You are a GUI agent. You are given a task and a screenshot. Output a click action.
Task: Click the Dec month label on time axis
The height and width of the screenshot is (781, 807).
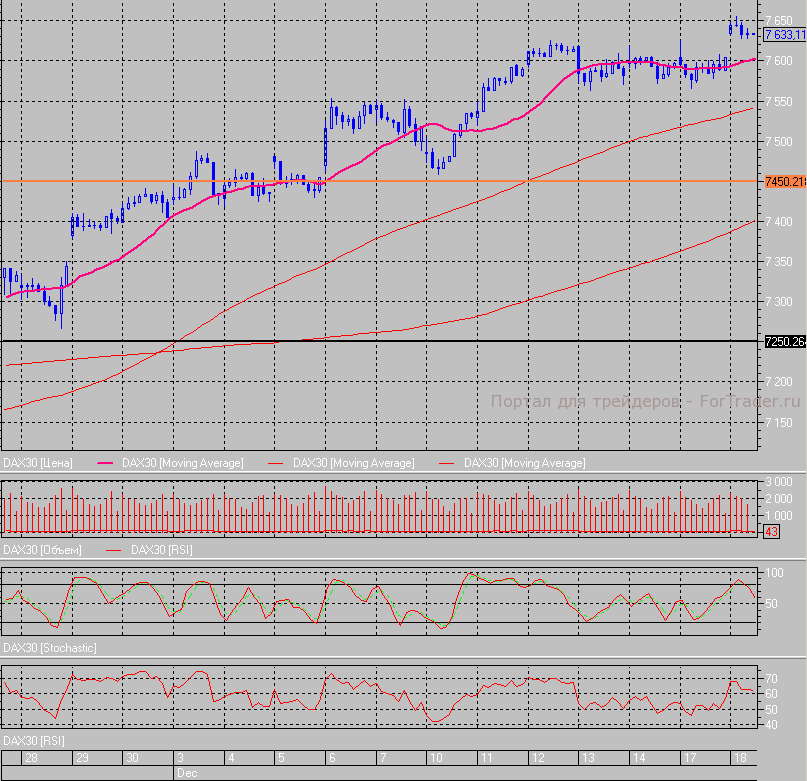click(x=187, y=773)
